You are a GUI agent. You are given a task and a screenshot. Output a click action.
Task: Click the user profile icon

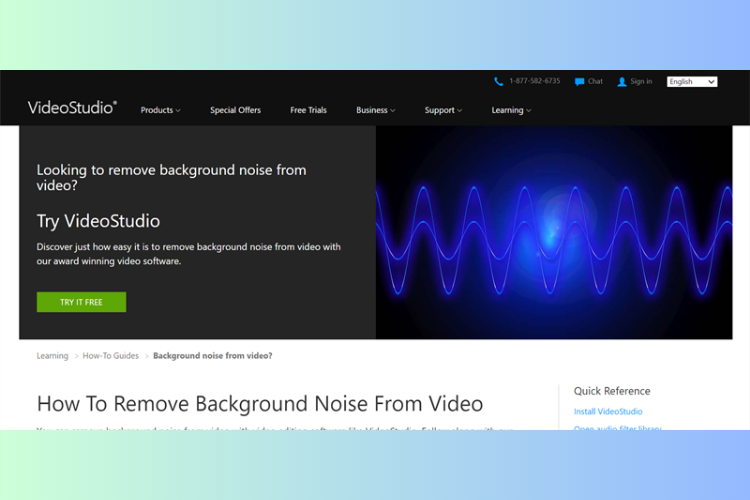pos(622,82)
